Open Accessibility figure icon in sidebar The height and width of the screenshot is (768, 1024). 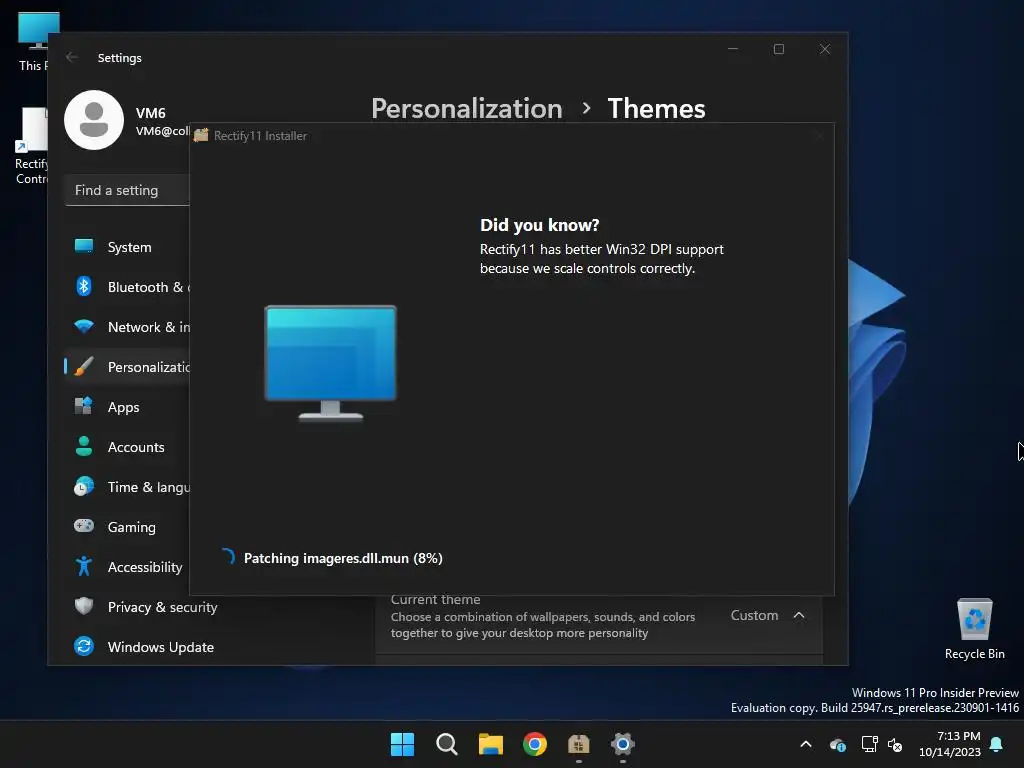[x=84, y=567]
